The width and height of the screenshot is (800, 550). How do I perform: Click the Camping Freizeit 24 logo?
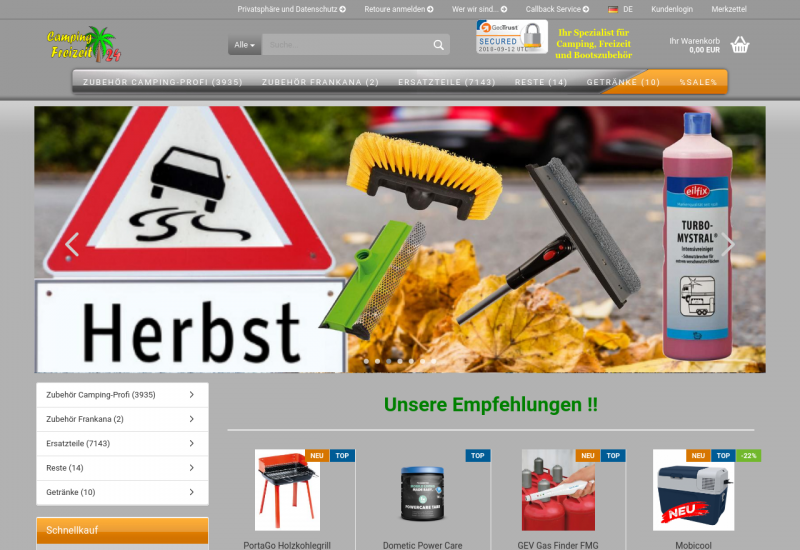pyautogui.click(x=83, y=46)
